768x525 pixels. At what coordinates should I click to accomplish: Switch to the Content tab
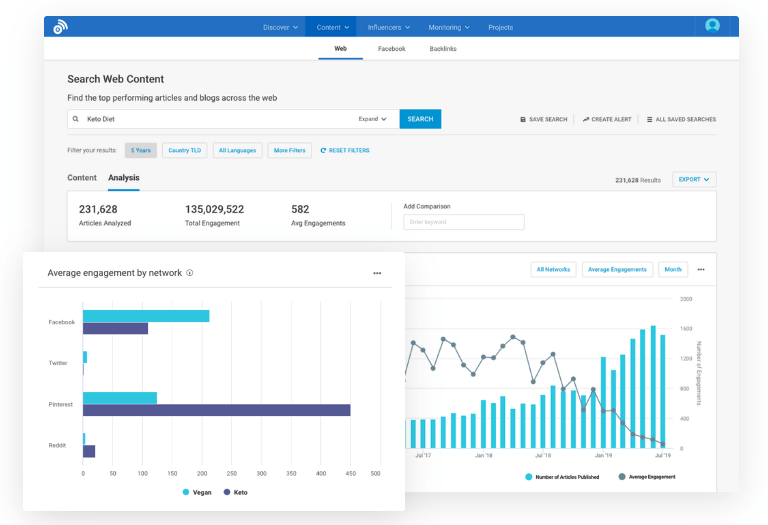pyautogui.click(x=82, y=178)
